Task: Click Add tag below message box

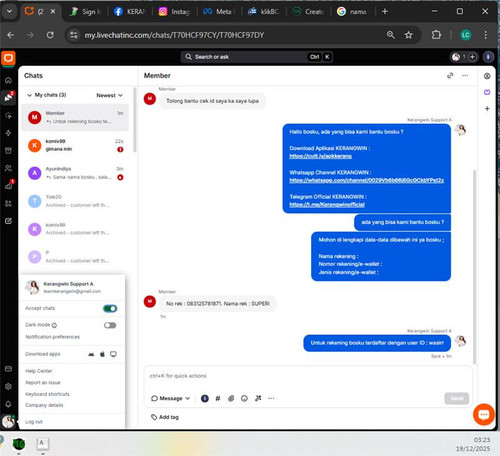Action: coord(165,417)
